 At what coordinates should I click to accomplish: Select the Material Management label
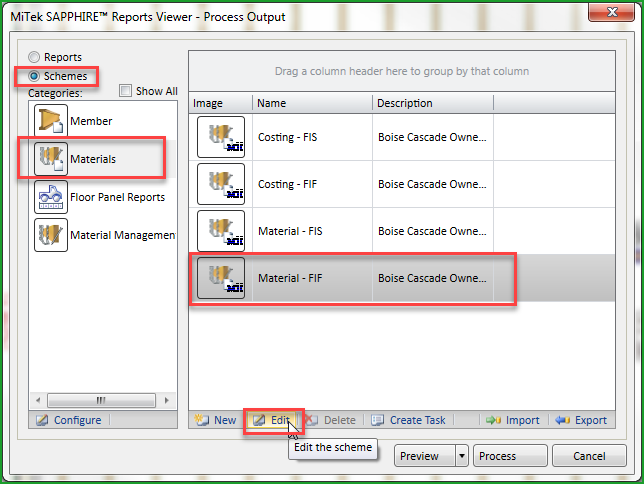(123, 235)
